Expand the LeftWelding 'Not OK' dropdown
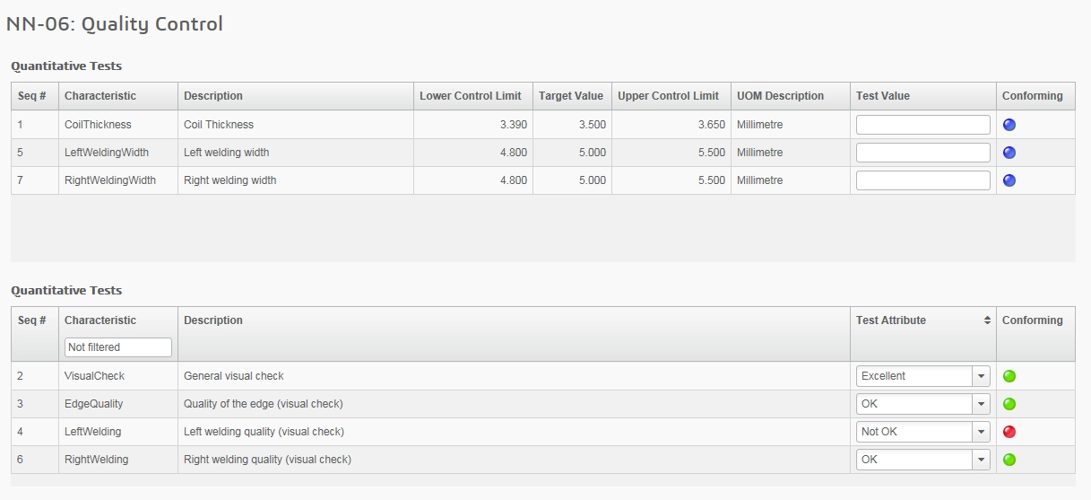The width and height of the screenshot is (1091, 500). [x=981, y=432]
